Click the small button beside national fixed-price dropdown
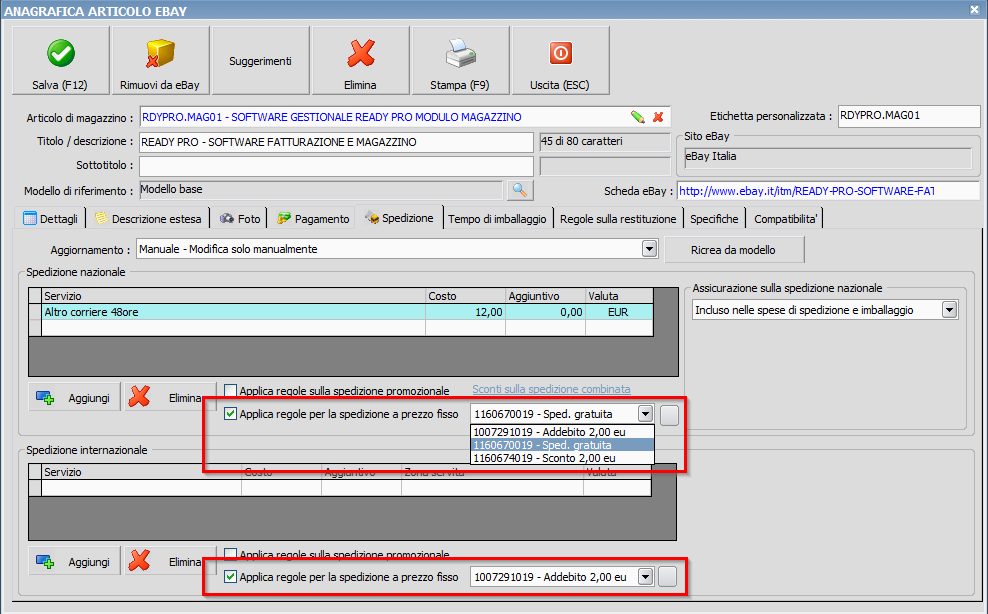The width and height of the screenshot is (988, 614). pos(669,414)
